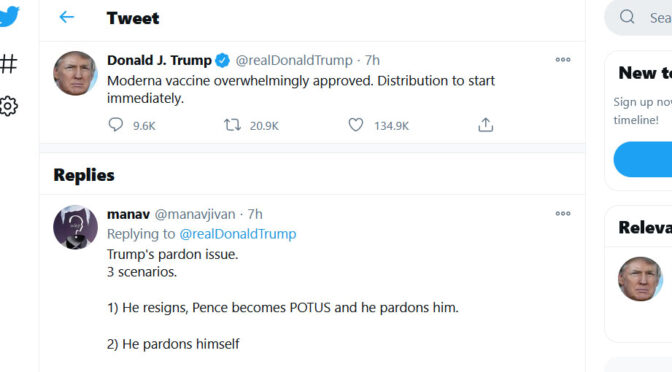
Task: Open the Explore hashtag icon
Action: pos(8,64)
